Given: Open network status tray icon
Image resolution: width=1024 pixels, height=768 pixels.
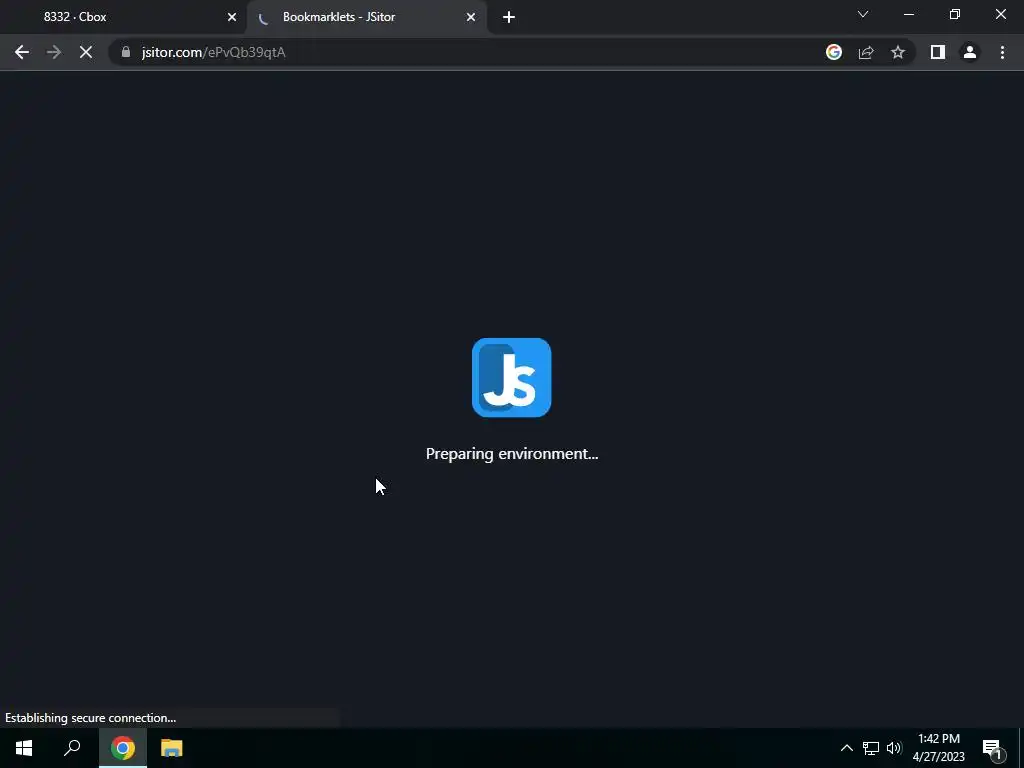Looking at the screenshot, I should pos(871,748).
